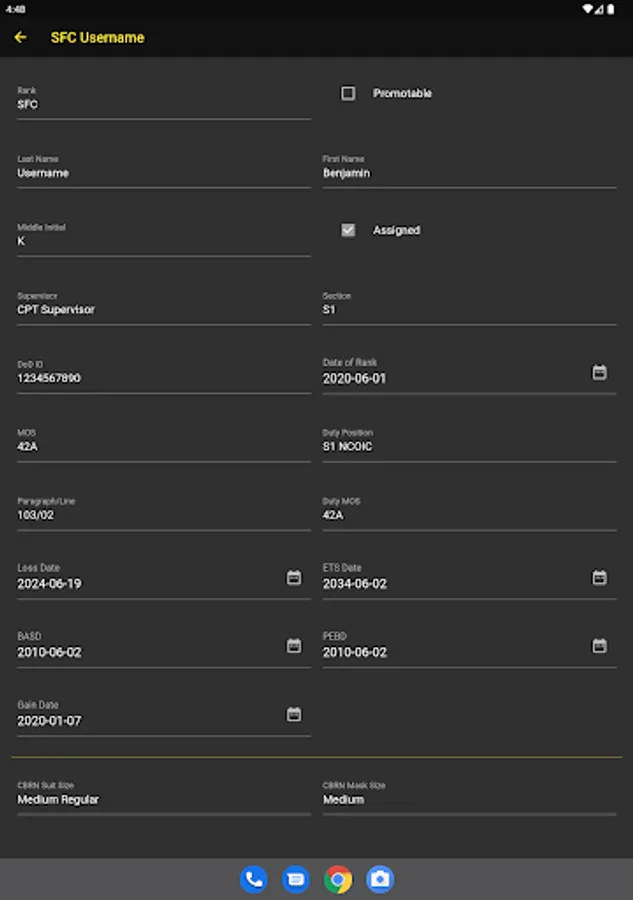Open the PEBD calendar icon
Image resolution: width=633 pixels, height=900 pixels.
point(599,646)
